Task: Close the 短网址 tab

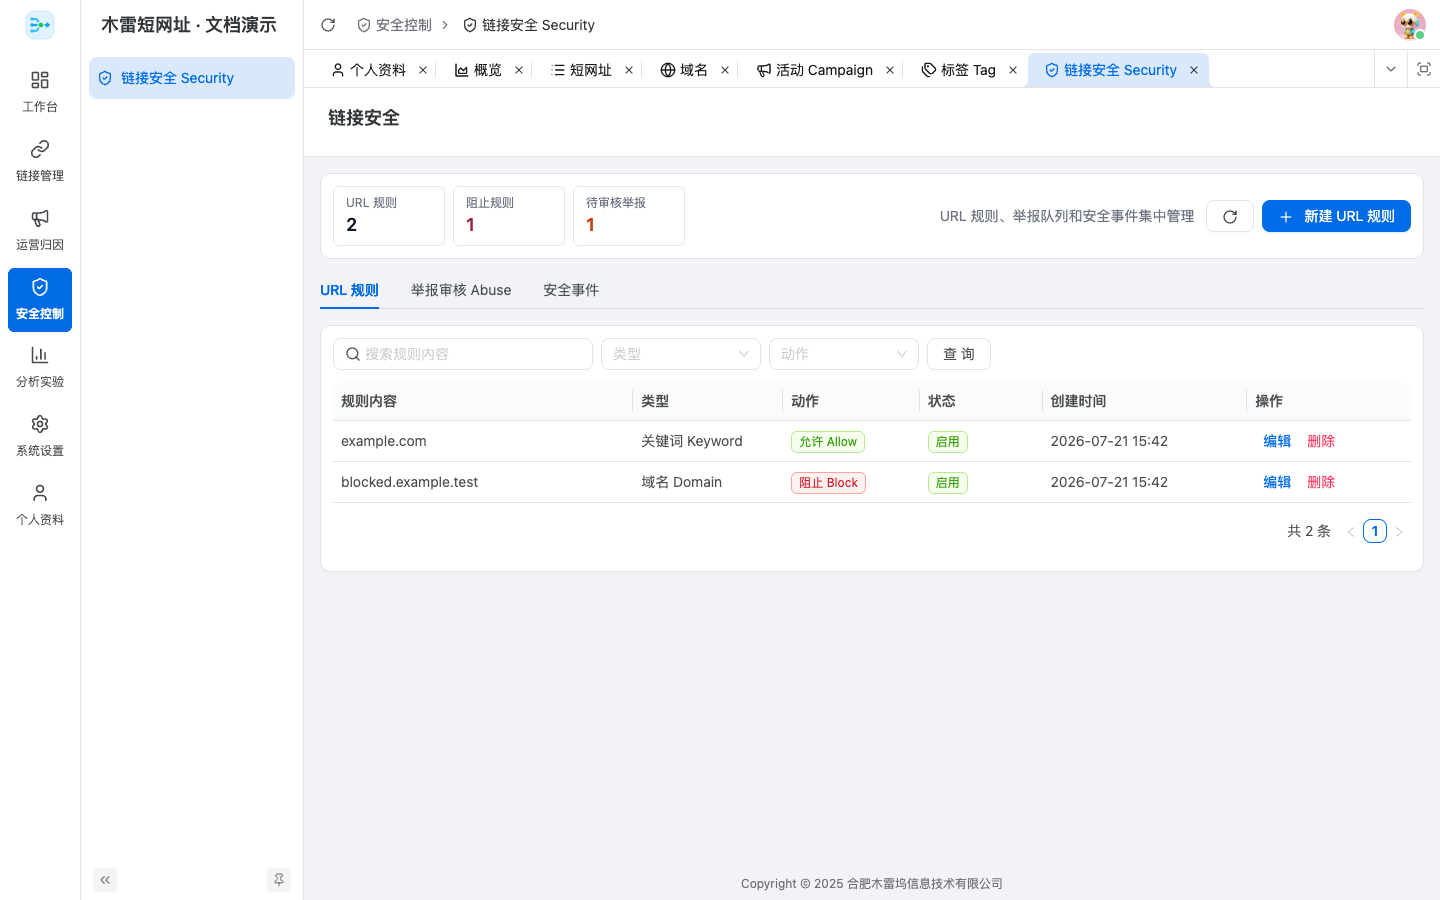Action: (629, 70)
